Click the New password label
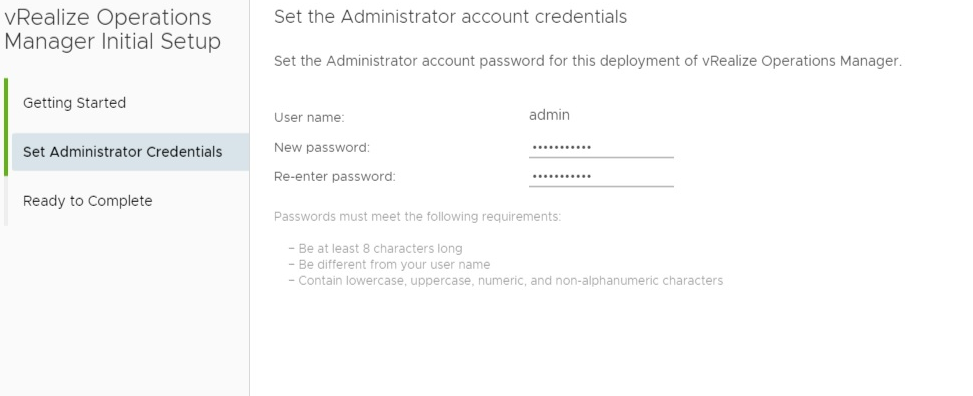Screen dimensions: 973x396 321,148
